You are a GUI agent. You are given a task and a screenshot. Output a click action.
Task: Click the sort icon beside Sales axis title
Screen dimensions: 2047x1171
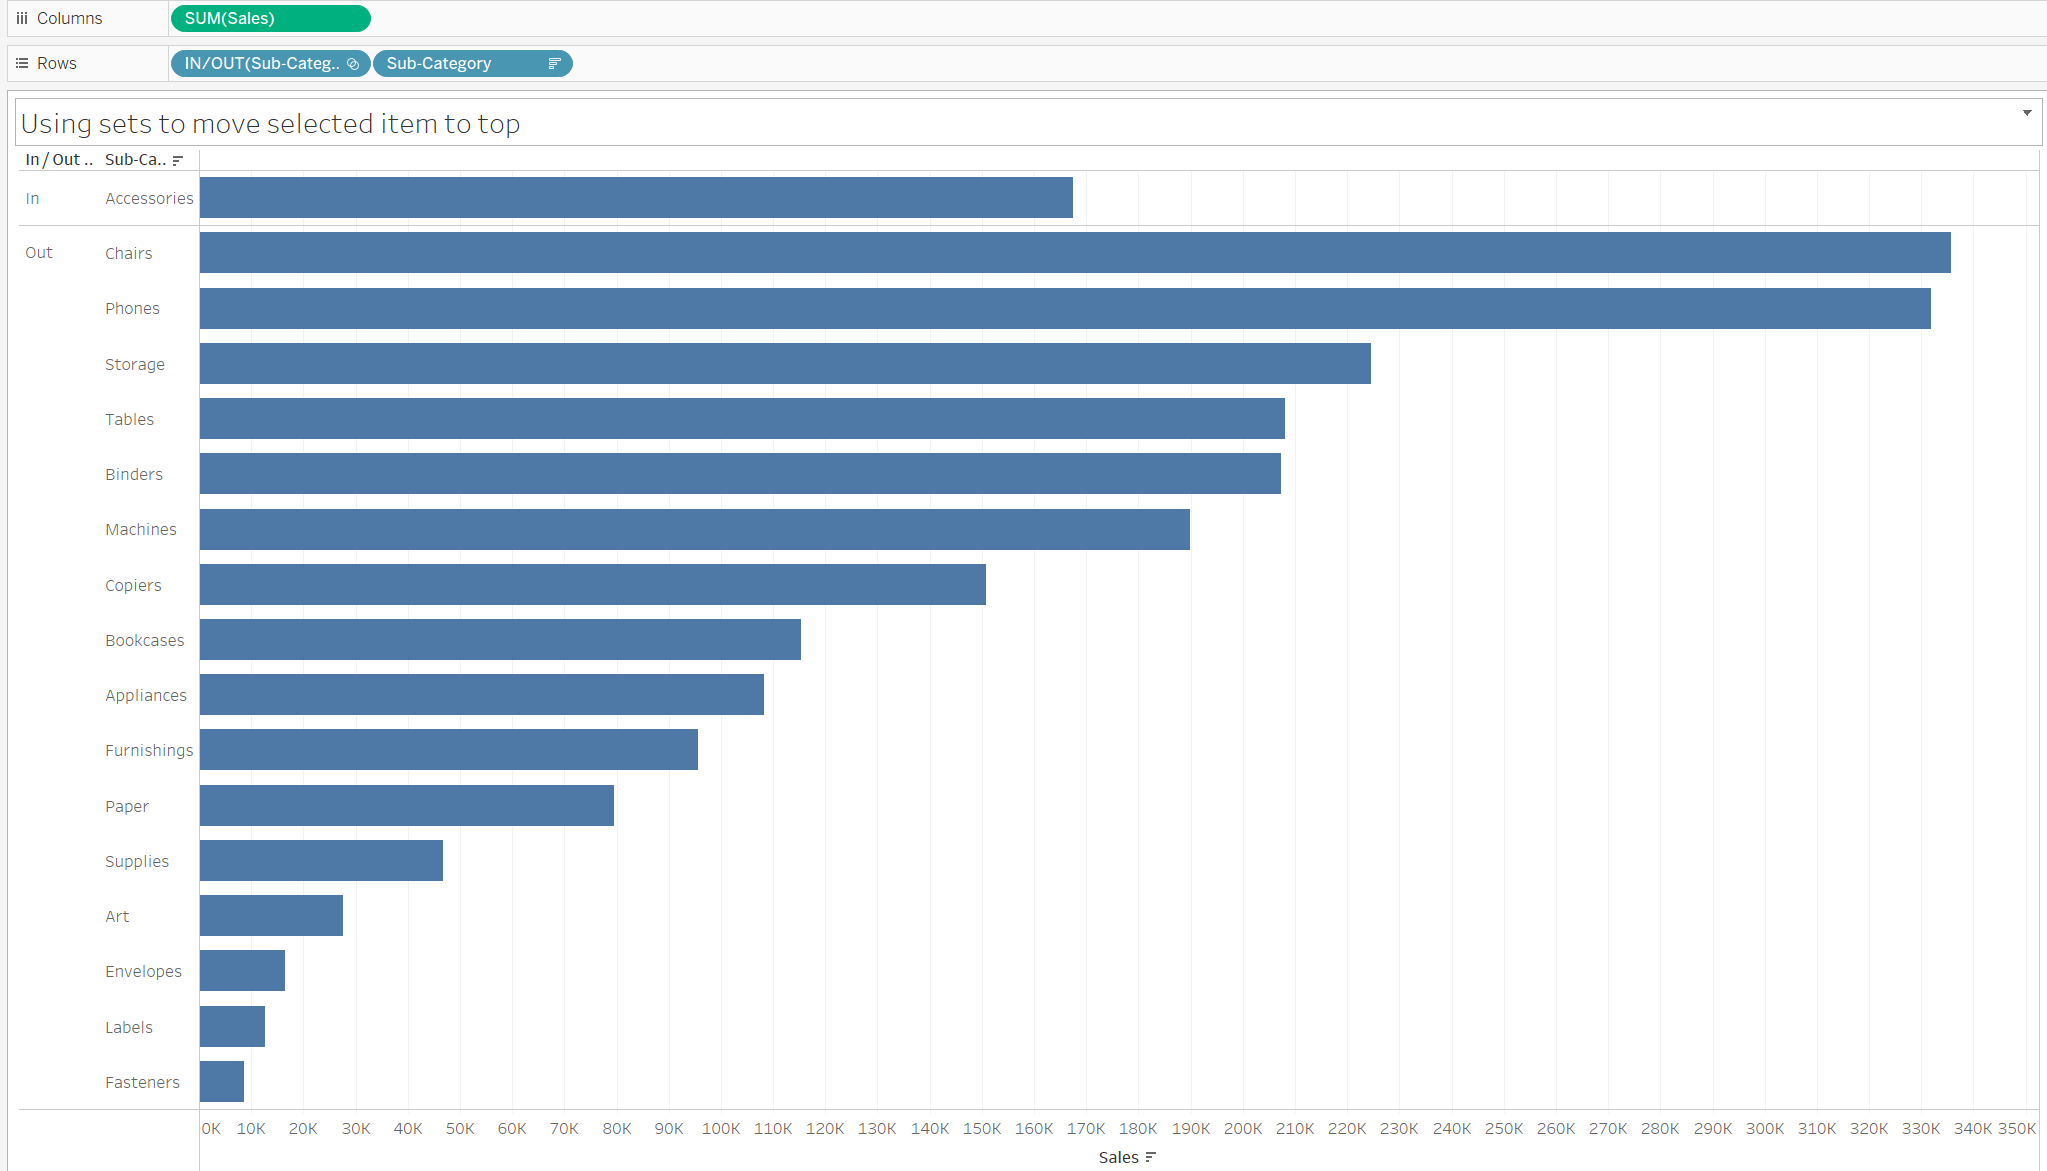pyautogui.click(x=1151, y=1157)
